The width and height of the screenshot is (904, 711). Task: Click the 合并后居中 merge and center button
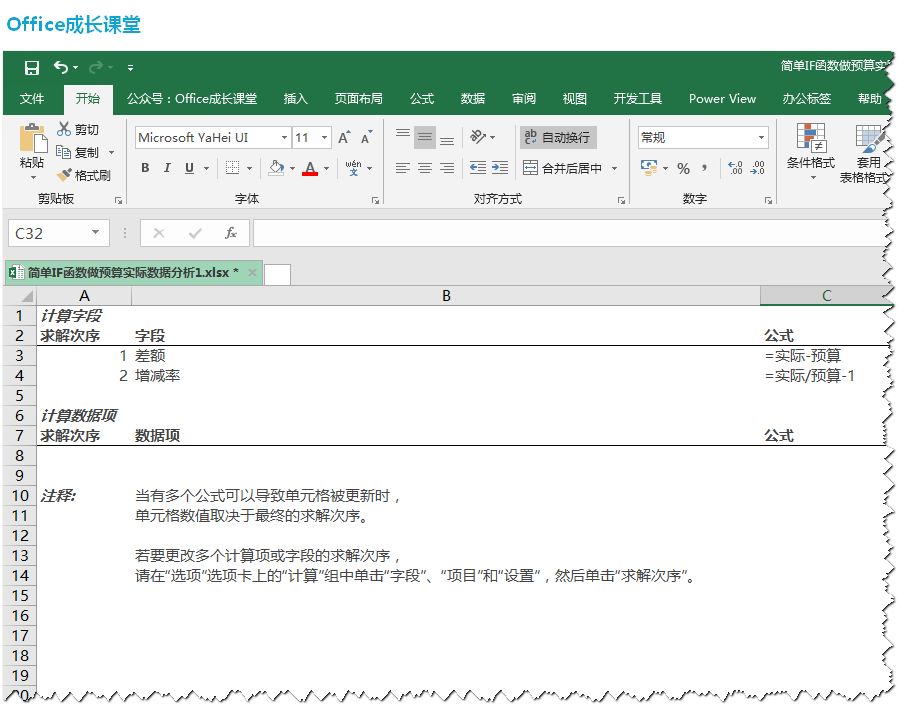[x=563, y=168]
